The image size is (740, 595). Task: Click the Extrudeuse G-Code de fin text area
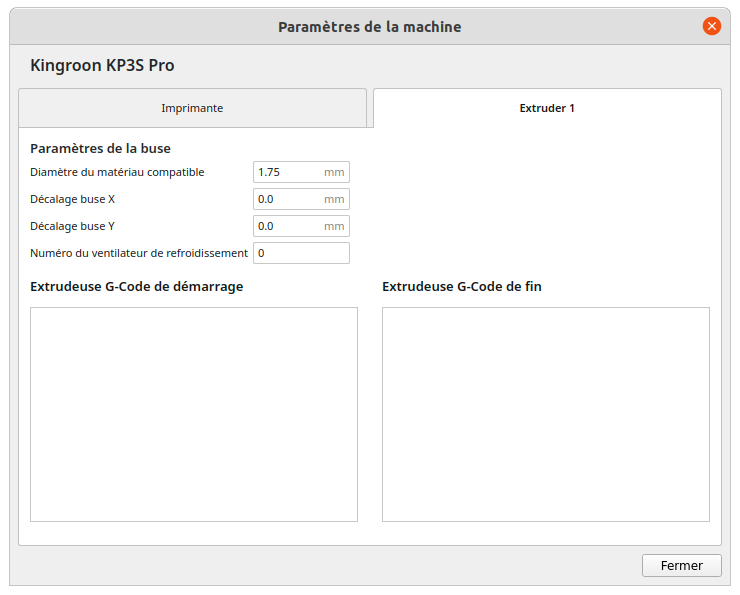click(x=546, y=414)
